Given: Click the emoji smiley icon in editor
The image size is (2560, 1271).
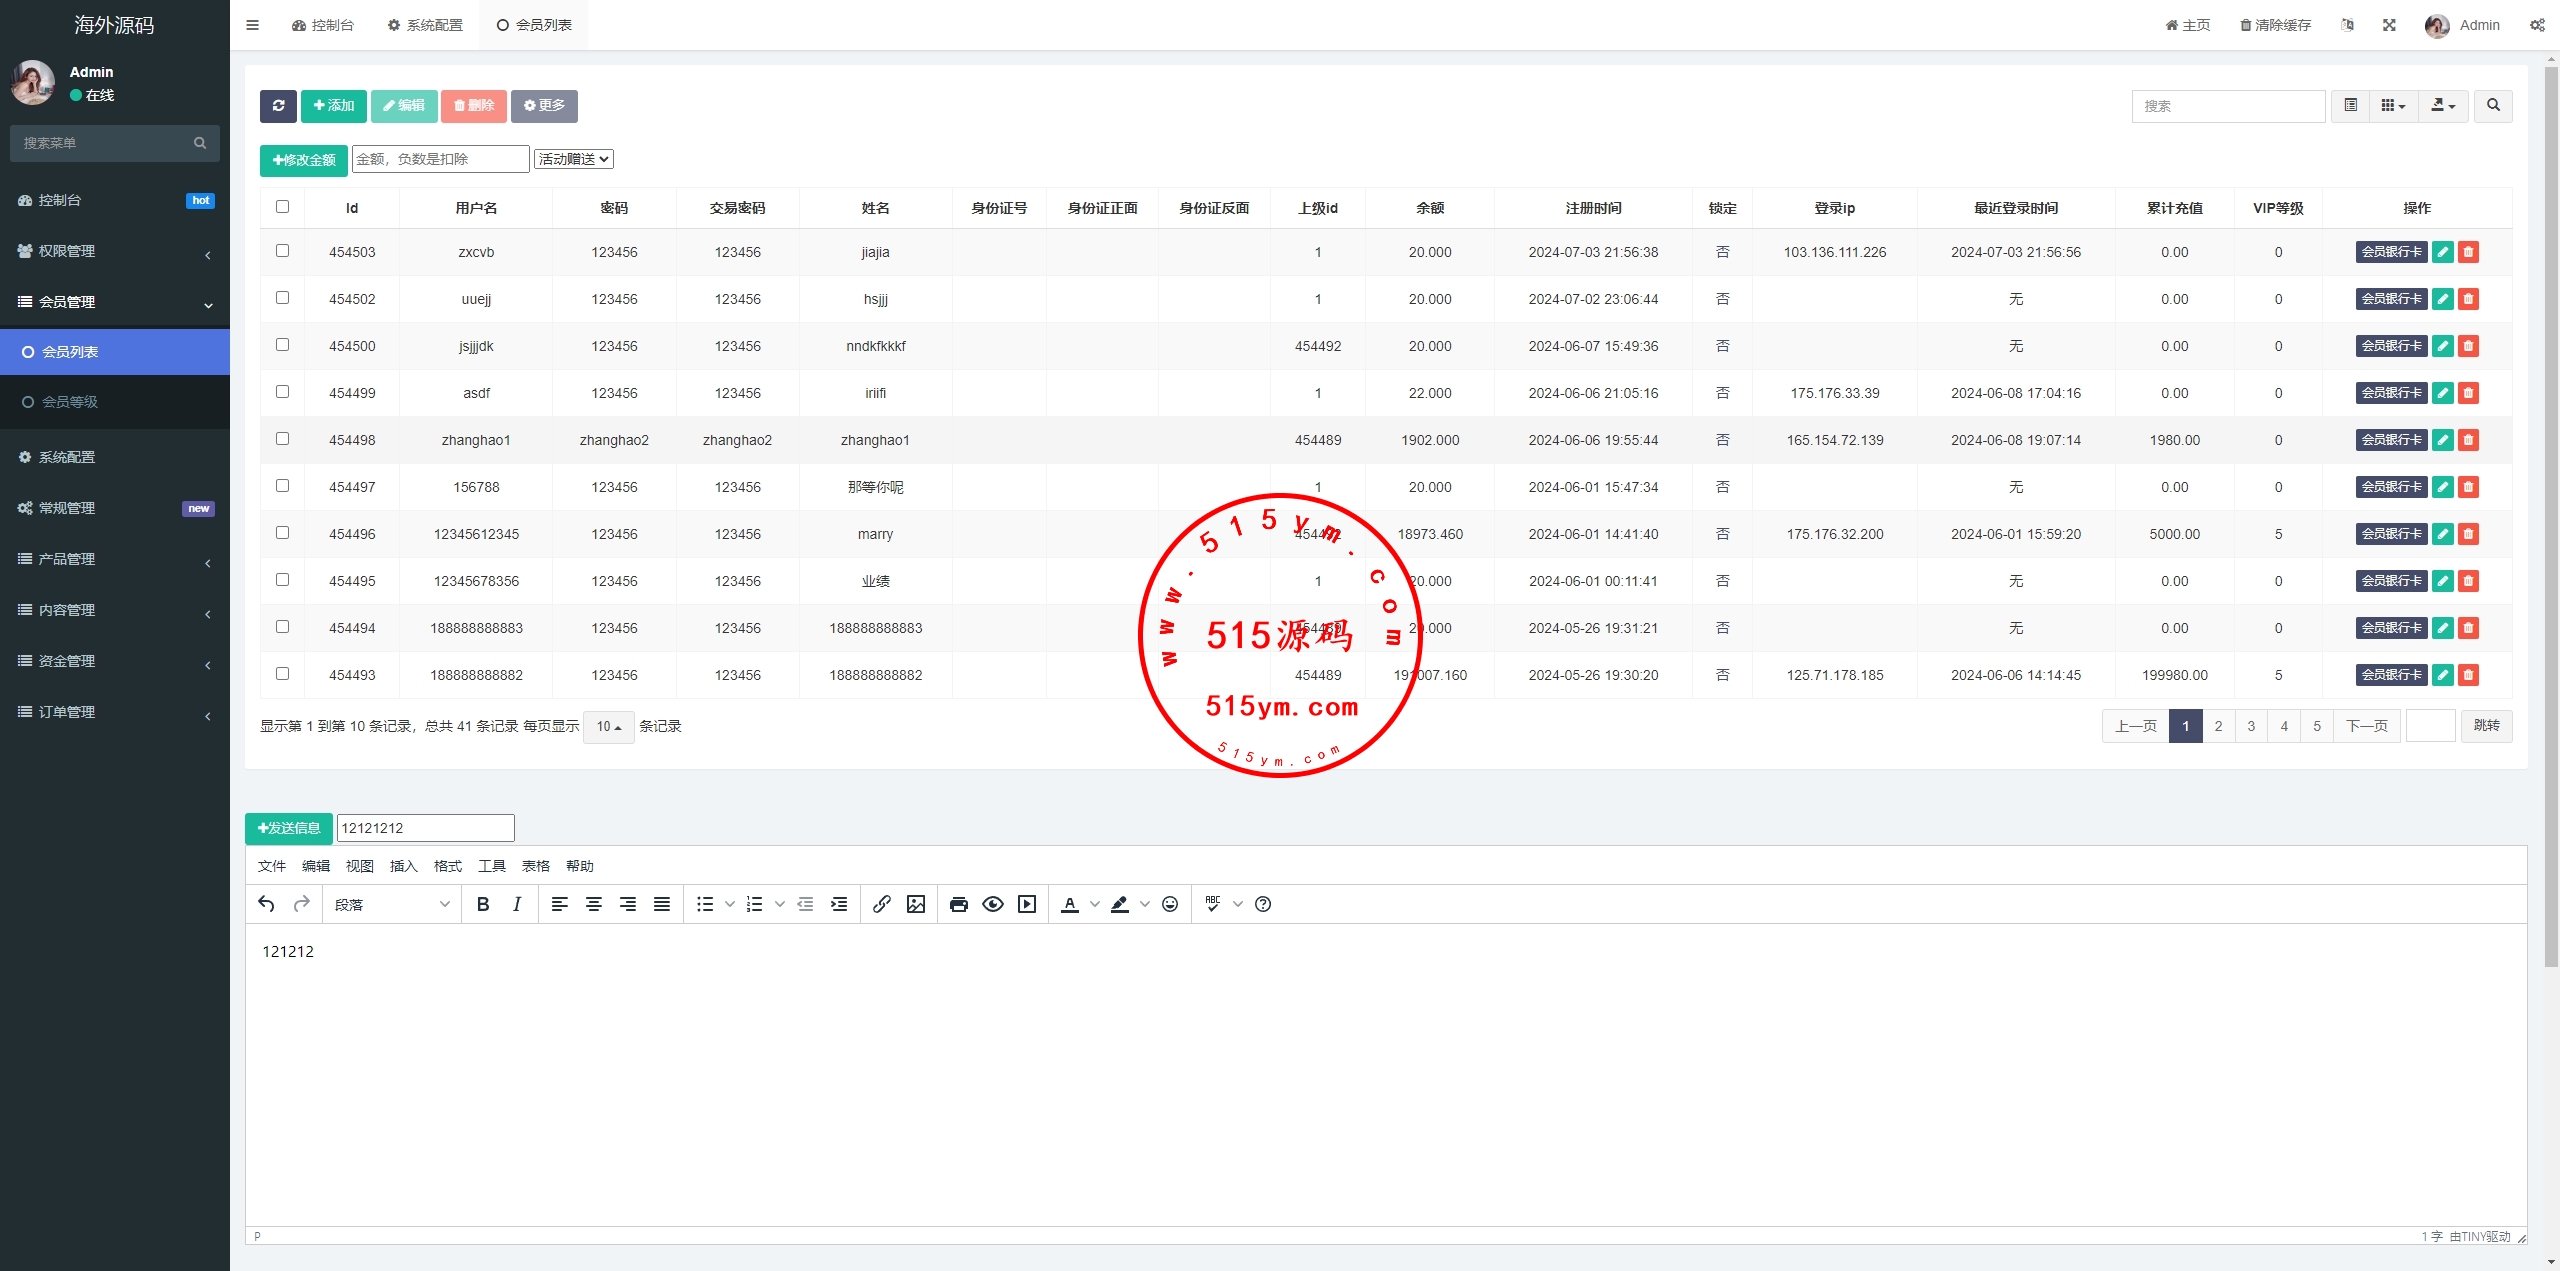Looking at the screenshot, I should pos(1170,904).
